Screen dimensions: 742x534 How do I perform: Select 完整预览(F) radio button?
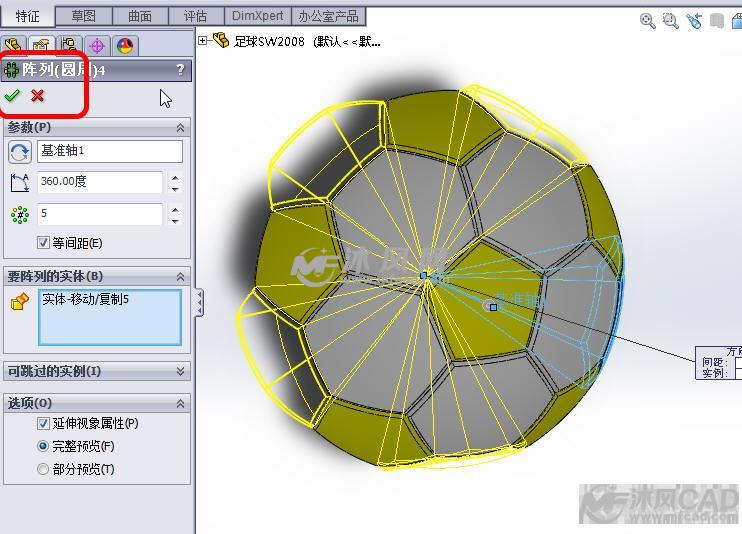tap(43, 446)
